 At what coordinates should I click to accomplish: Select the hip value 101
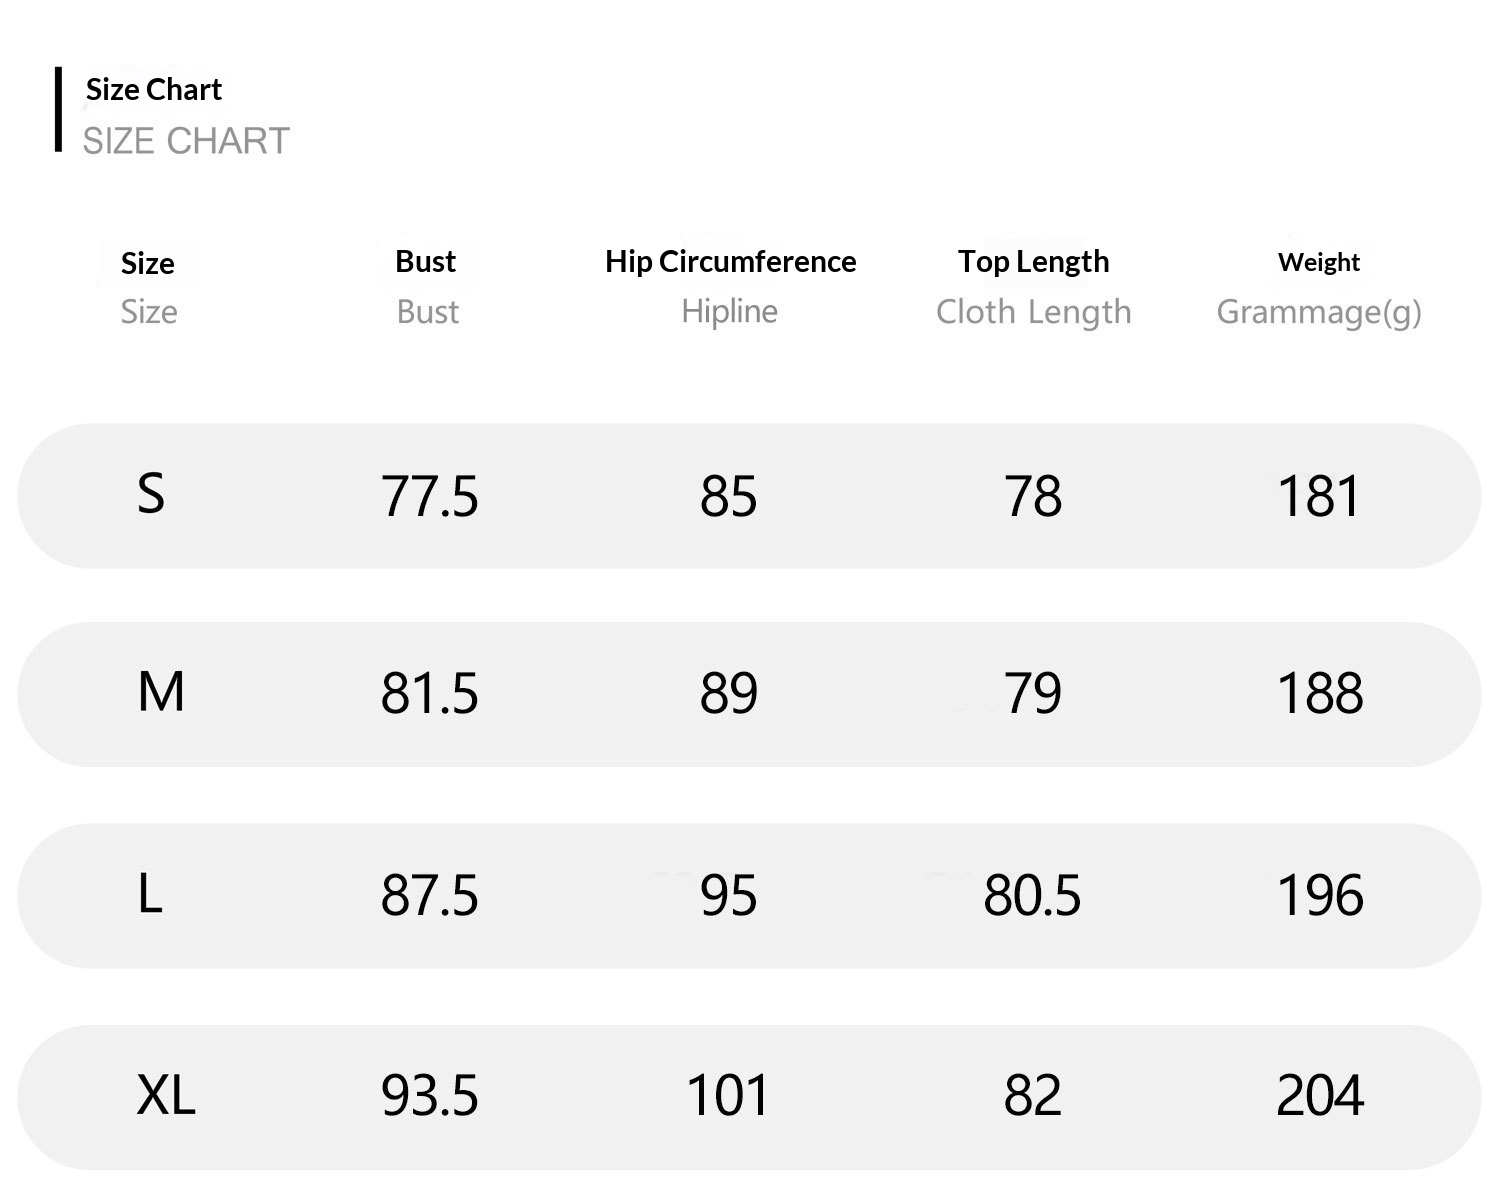728,1096
